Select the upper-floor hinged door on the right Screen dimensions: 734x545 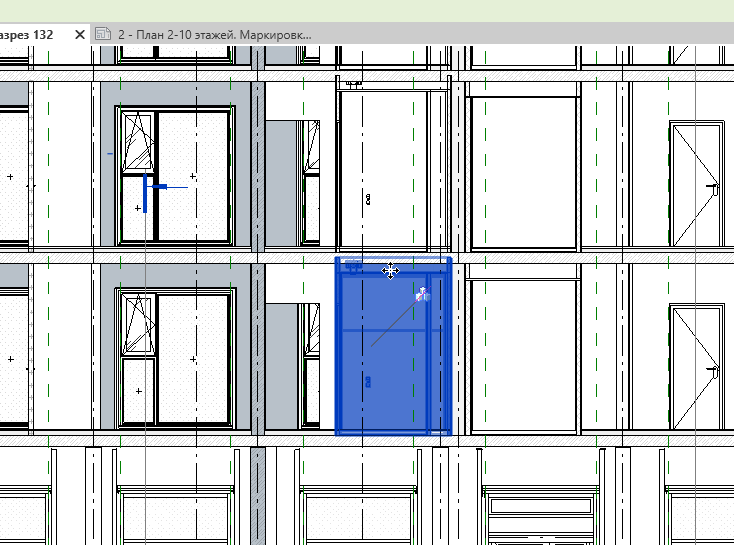pos(697,184)
